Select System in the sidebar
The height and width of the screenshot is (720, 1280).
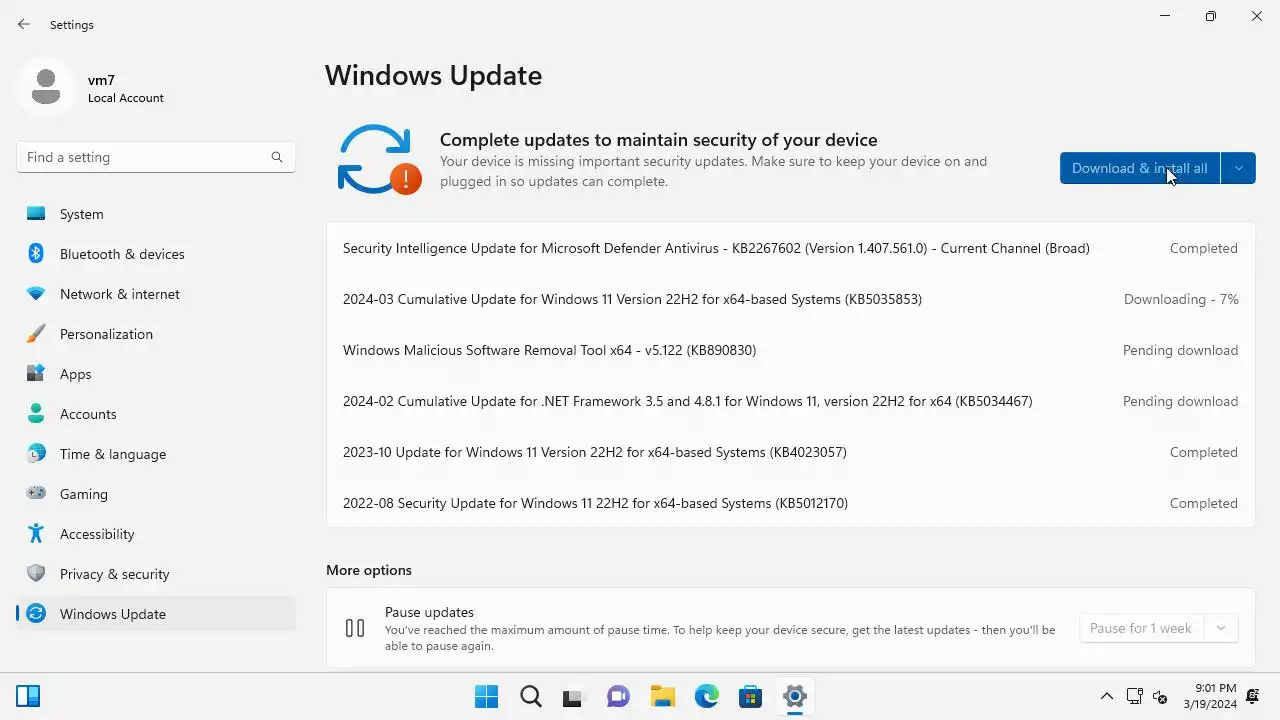click(156, 214)
